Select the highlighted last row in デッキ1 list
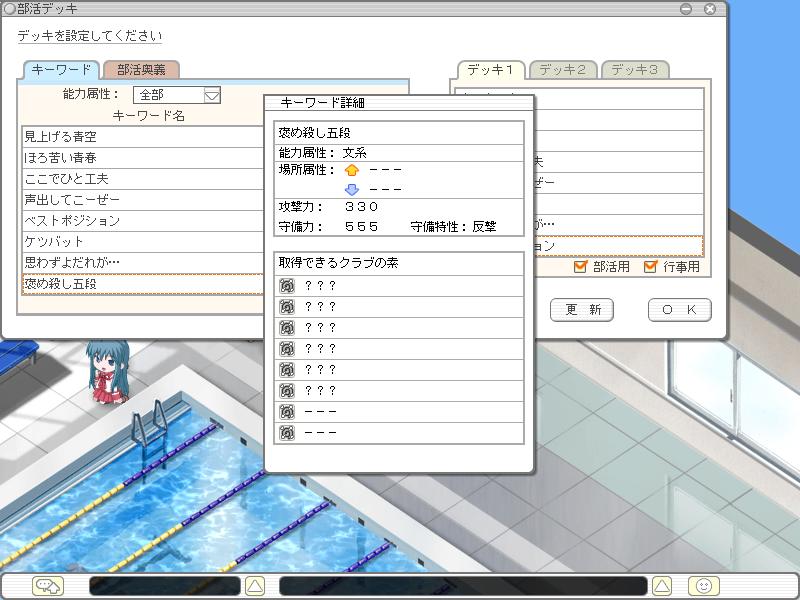This screenshot has width=800, height=600. [x=619, y=246]
